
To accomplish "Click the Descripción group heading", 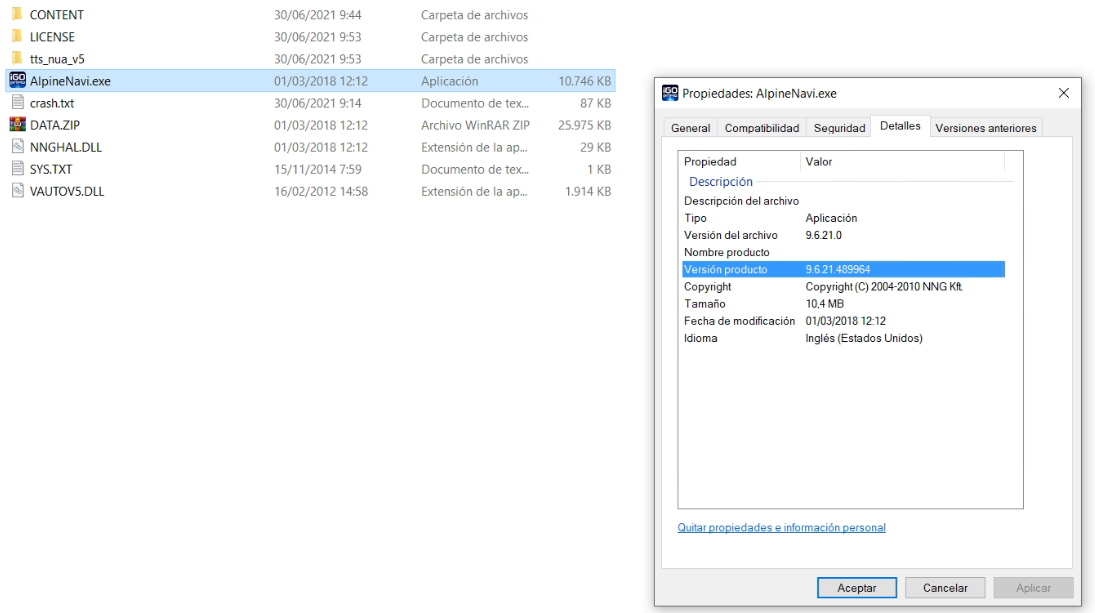I will (x=721, y=182).
